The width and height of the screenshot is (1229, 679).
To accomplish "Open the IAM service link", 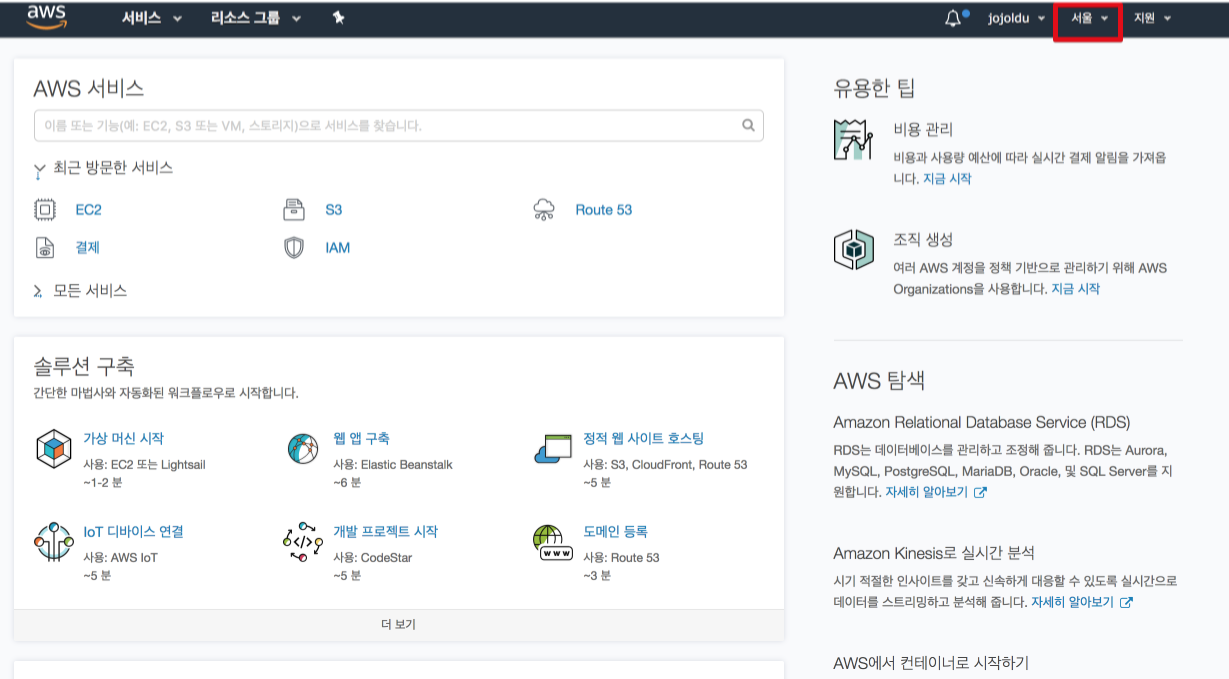I will (338, 248).
